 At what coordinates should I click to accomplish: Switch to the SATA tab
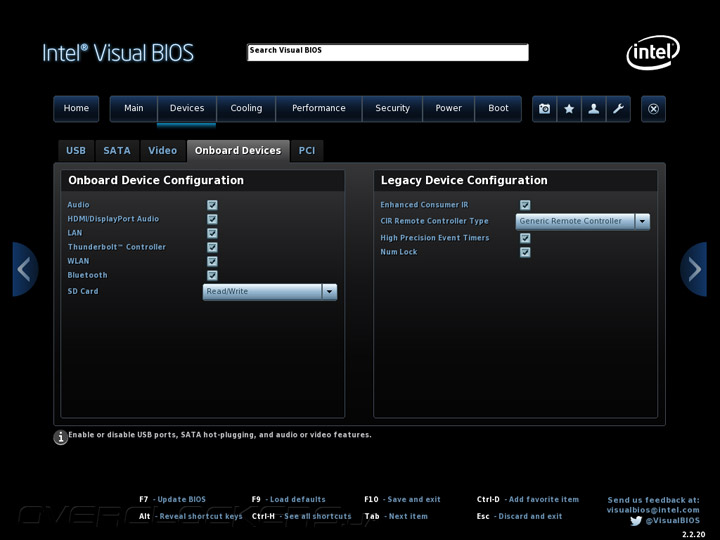tap(117, 151)
